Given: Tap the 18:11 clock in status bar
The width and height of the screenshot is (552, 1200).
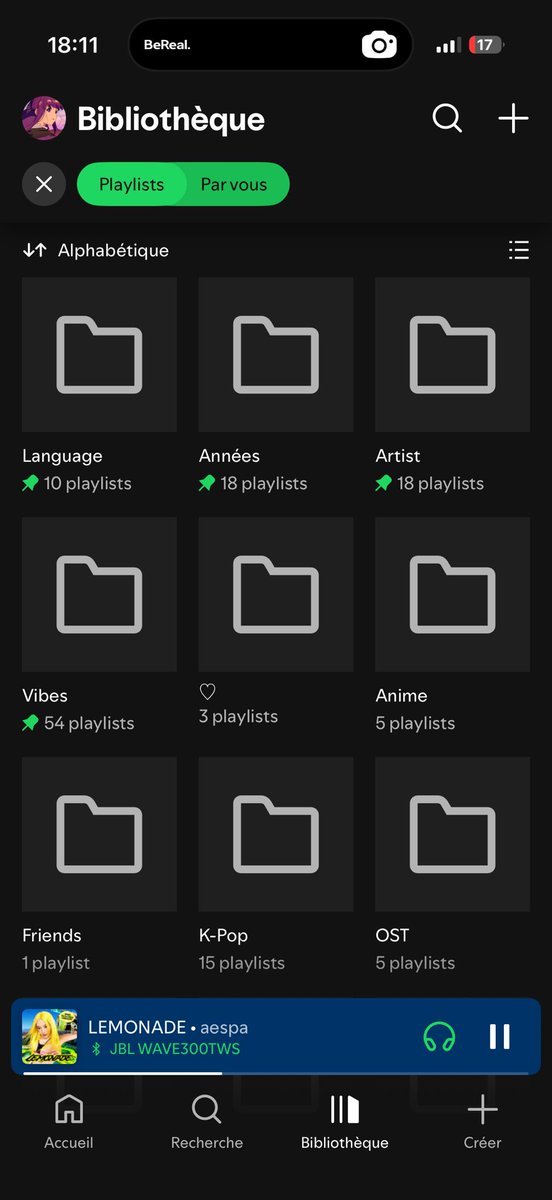Looking at the screenshot, I should [74, 45].
